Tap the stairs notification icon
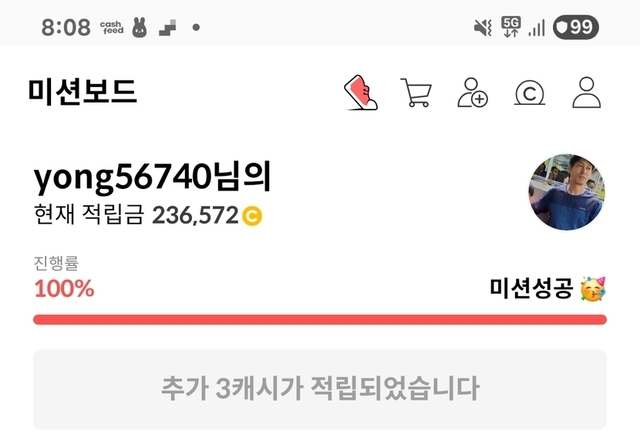Screen dimensions: 640x440 click(x=168, y=27)
